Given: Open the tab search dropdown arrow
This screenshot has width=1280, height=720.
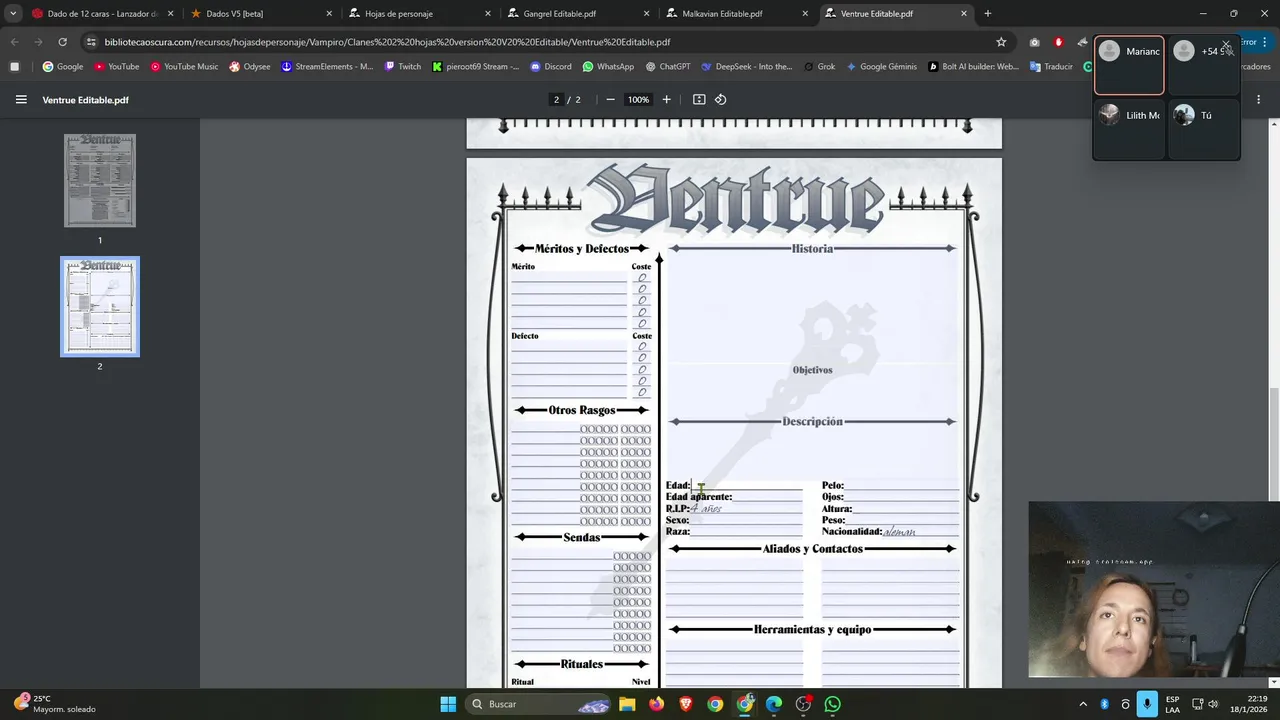Looking at the screenshot, I should (x=13, y=14).
